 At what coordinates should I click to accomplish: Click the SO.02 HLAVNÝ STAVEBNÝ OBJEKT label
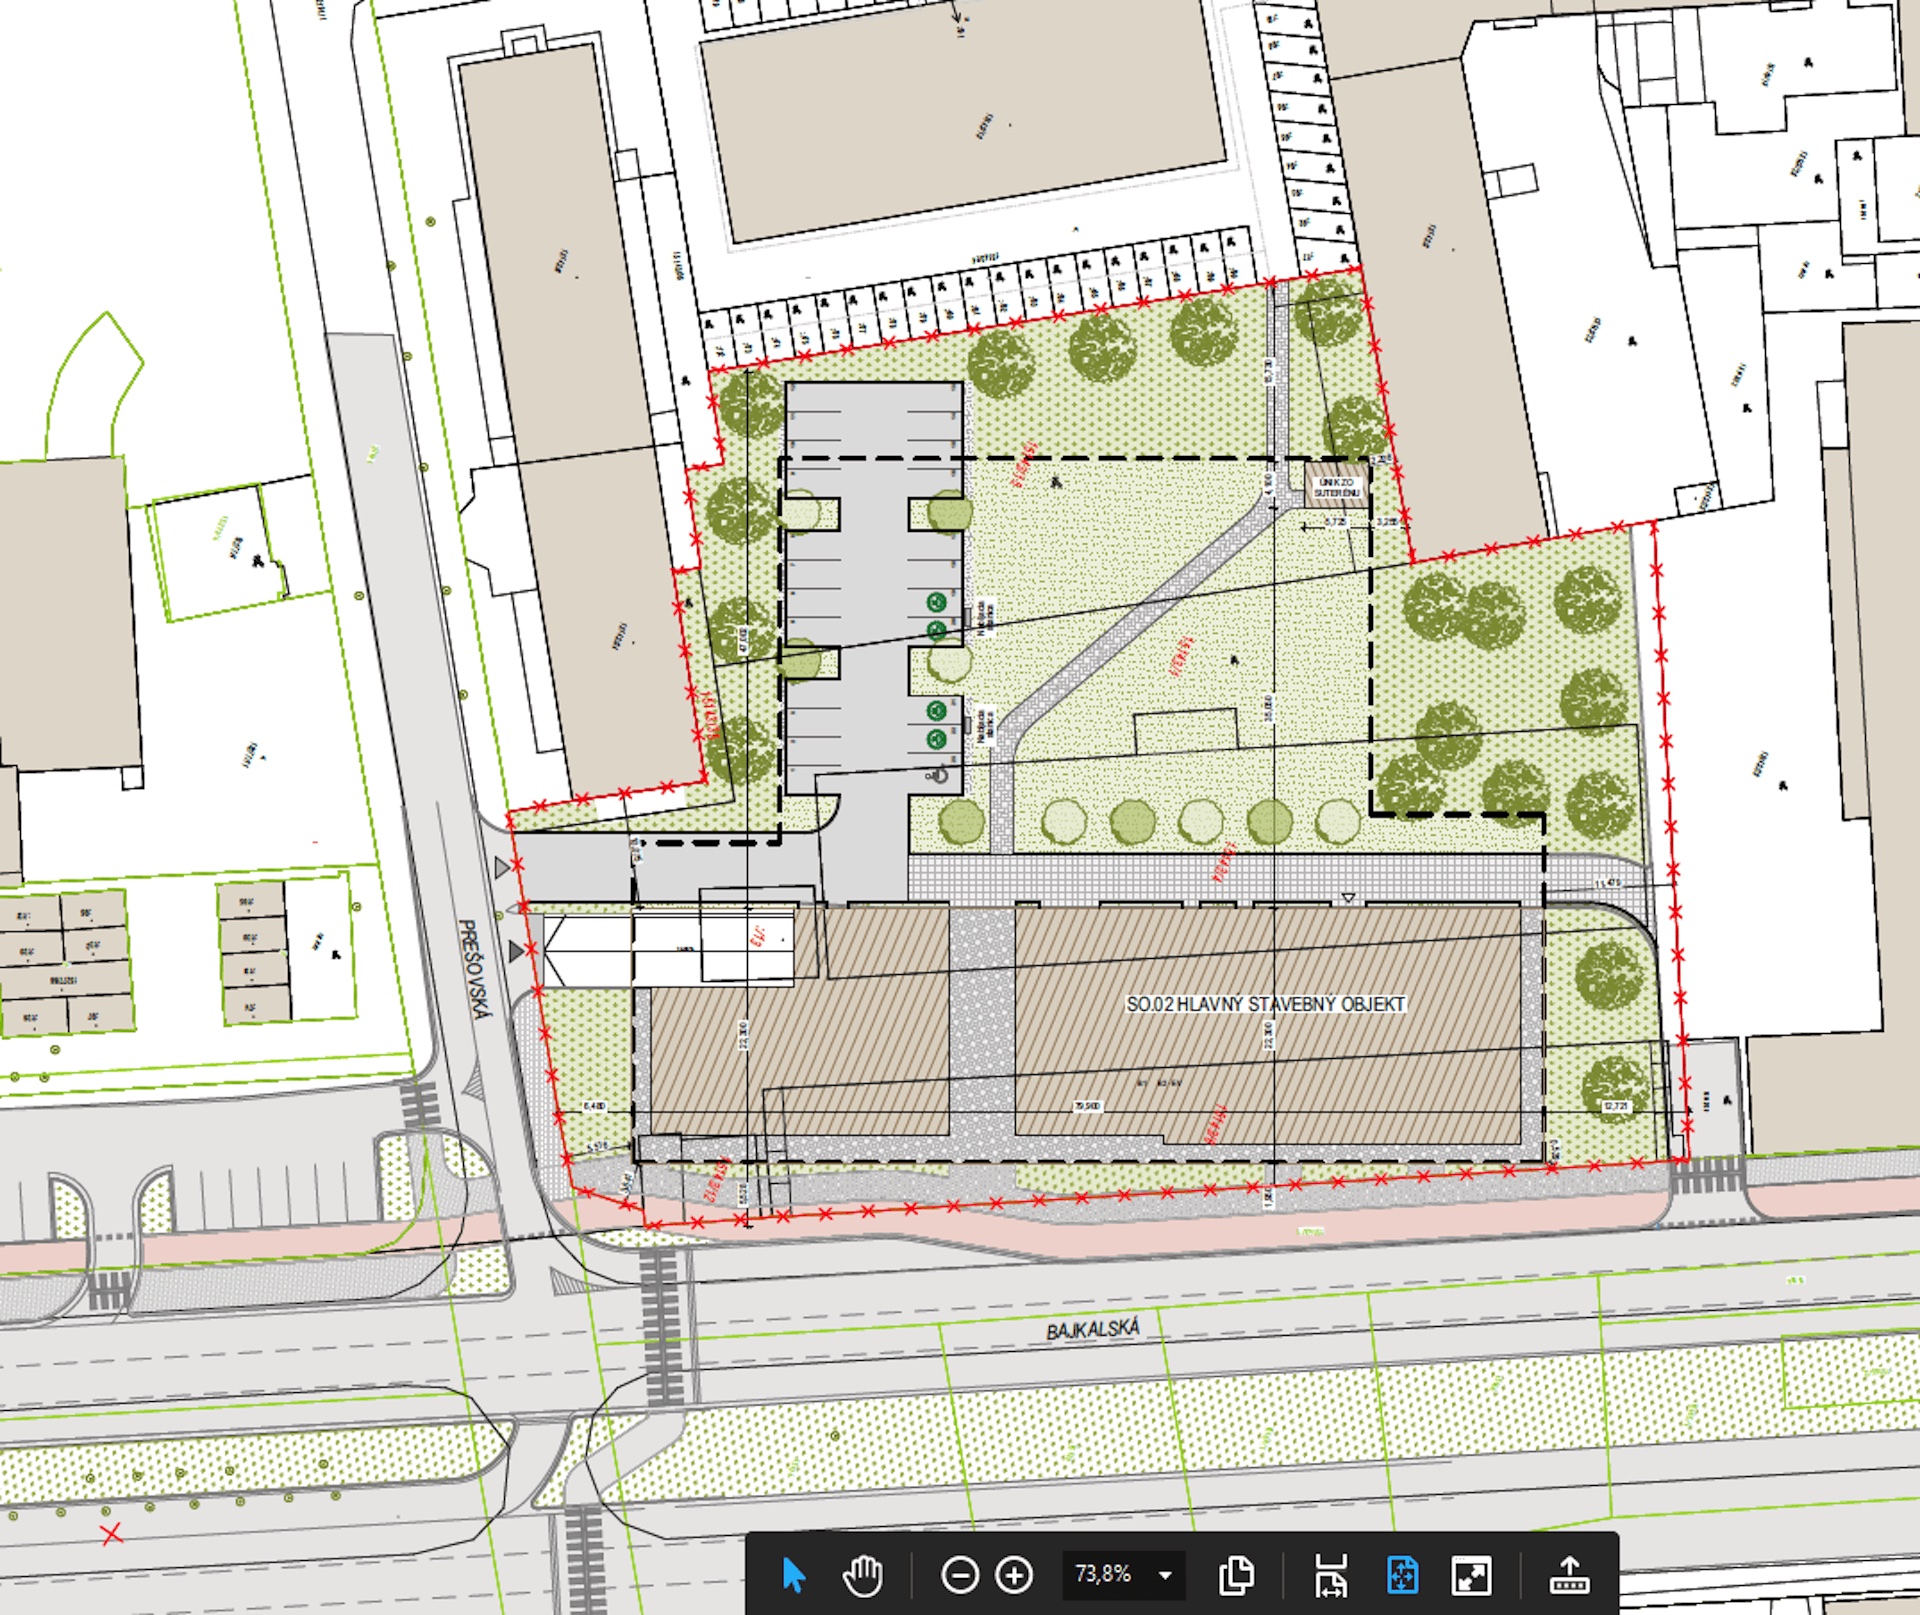1266,1004
